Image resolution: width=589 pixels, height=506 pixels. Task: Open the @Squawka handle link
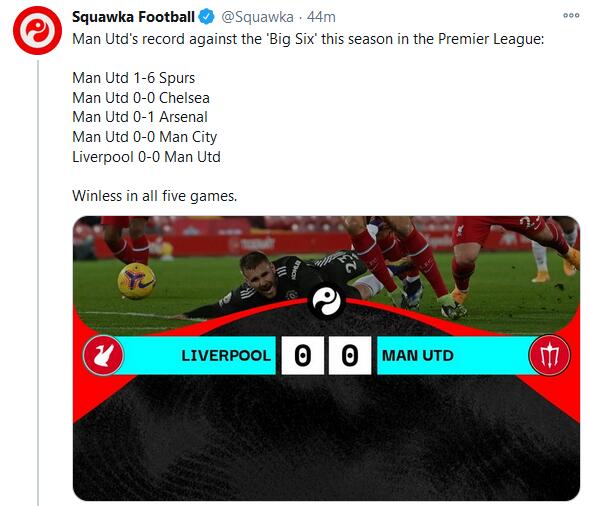coord(257,17)
